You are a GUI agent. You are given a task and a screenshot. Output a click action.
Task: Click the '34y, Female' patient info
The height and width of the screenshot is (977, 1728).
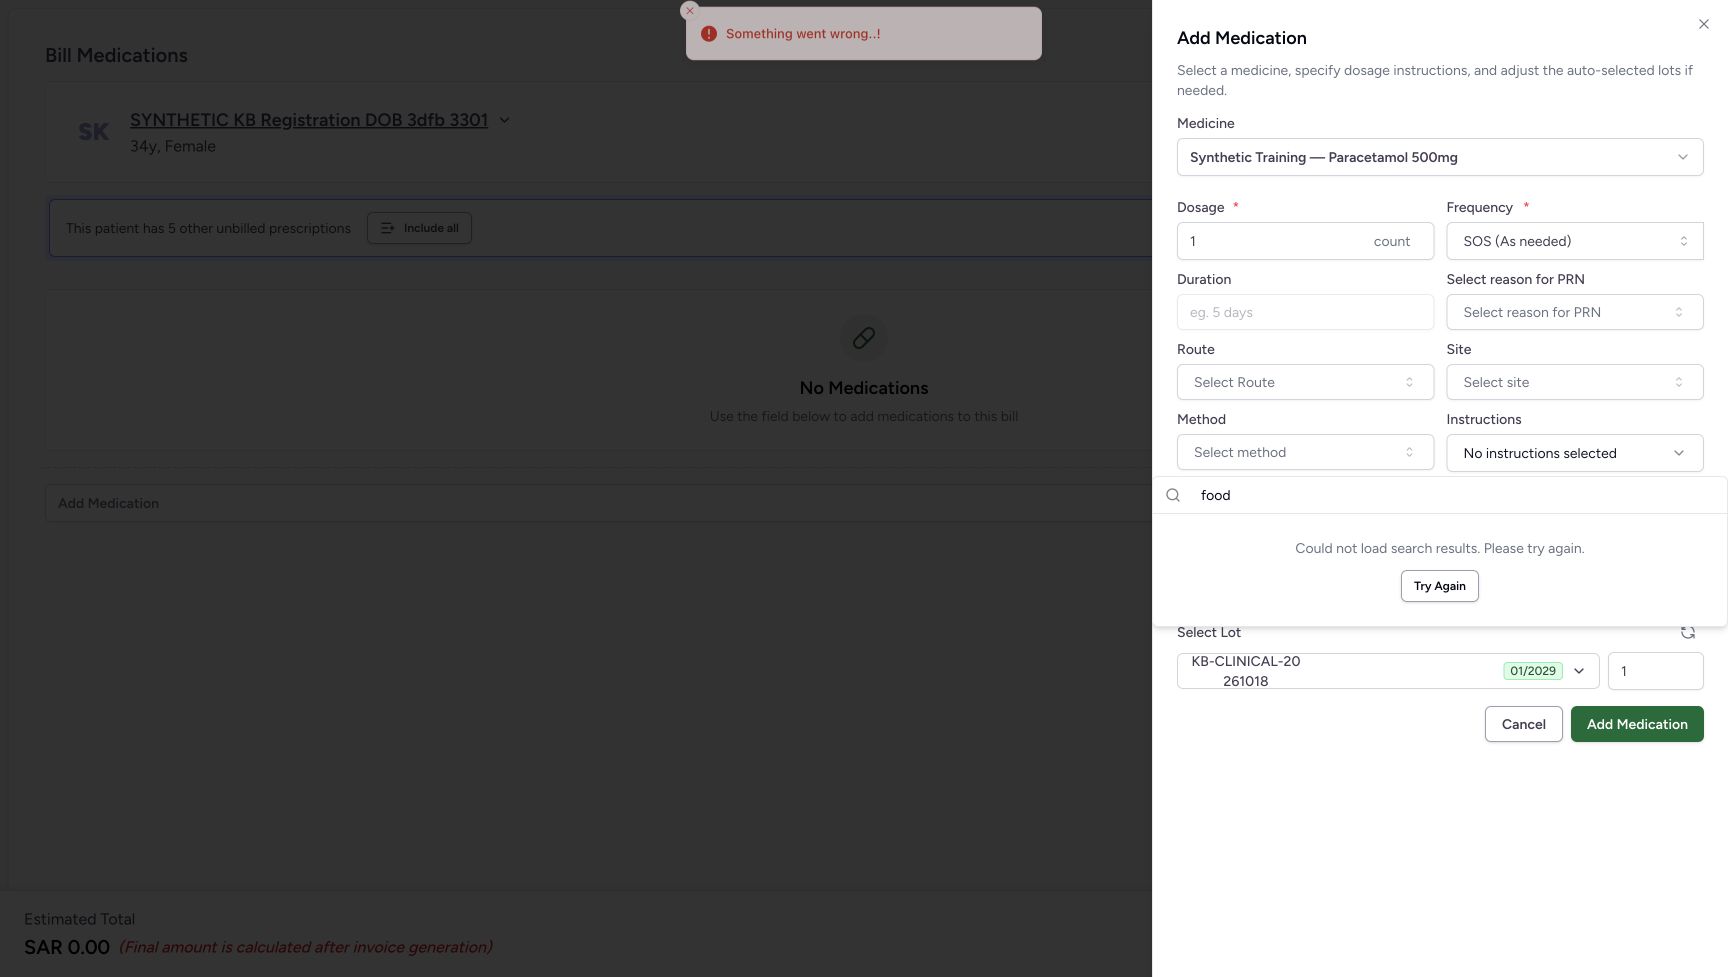[x=173, y=146]
